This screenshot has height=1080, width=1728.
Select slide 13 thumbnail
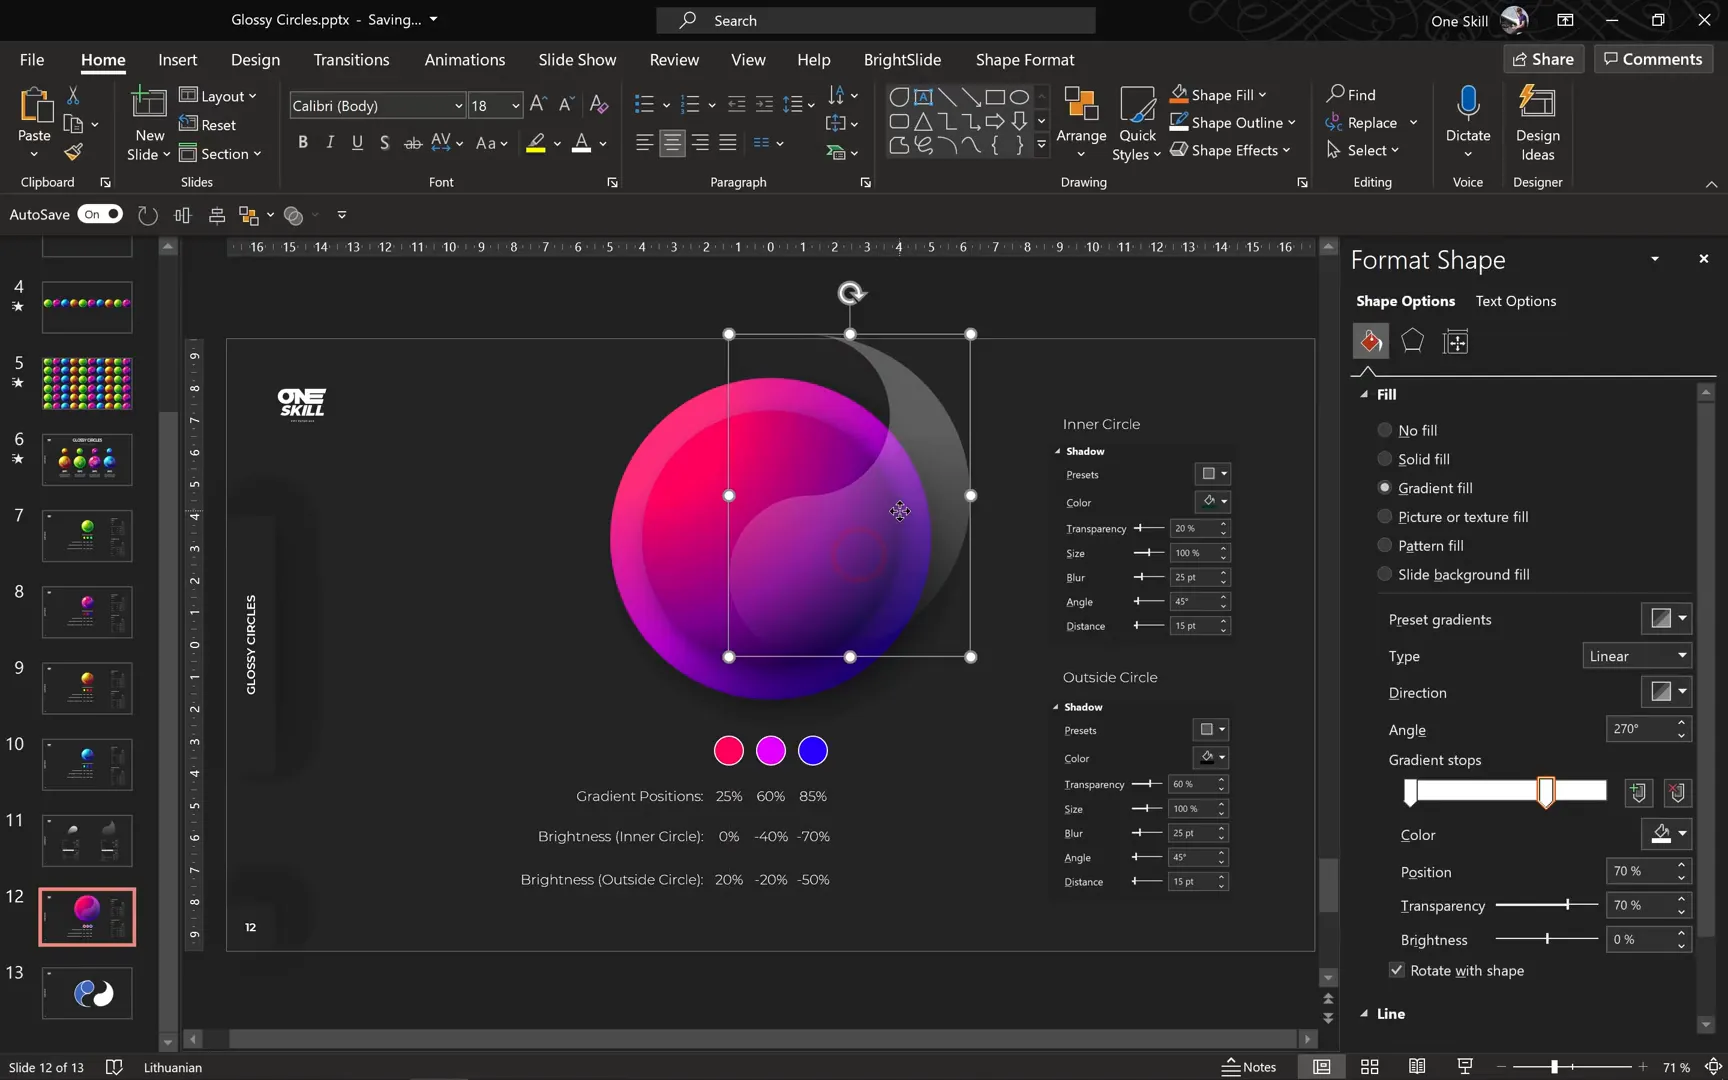point(87,992)
